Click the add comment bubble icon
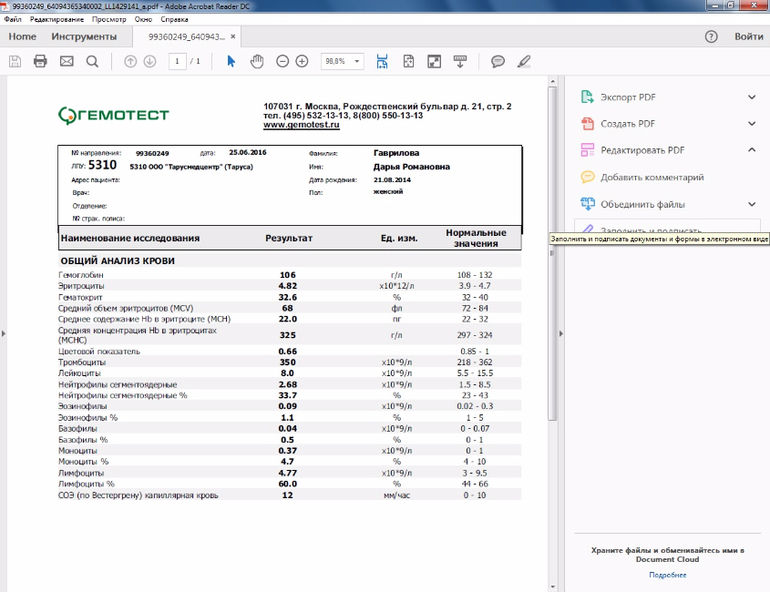Image resolution: width=770 pixels, height=592 pixels. (x=498, y=61)
